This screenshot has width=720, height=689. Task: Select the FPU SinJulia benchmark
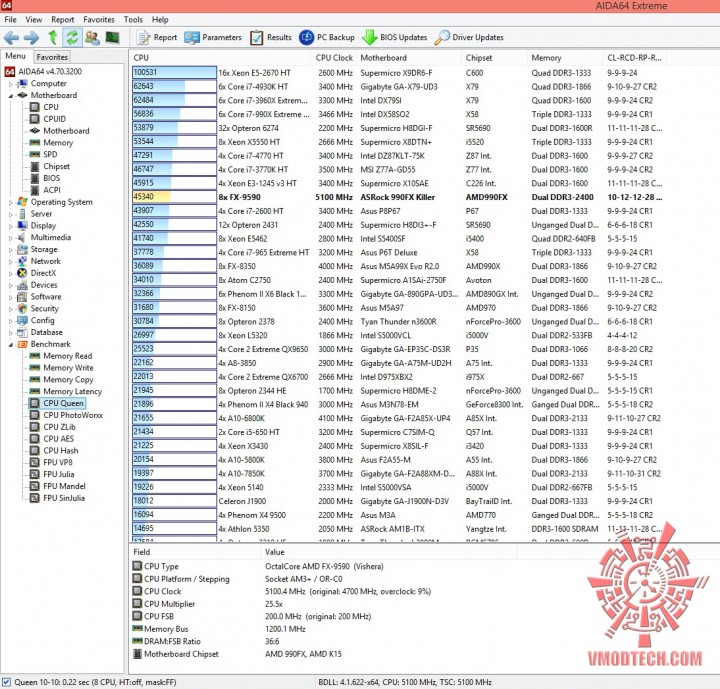click(x=57, y=498)
